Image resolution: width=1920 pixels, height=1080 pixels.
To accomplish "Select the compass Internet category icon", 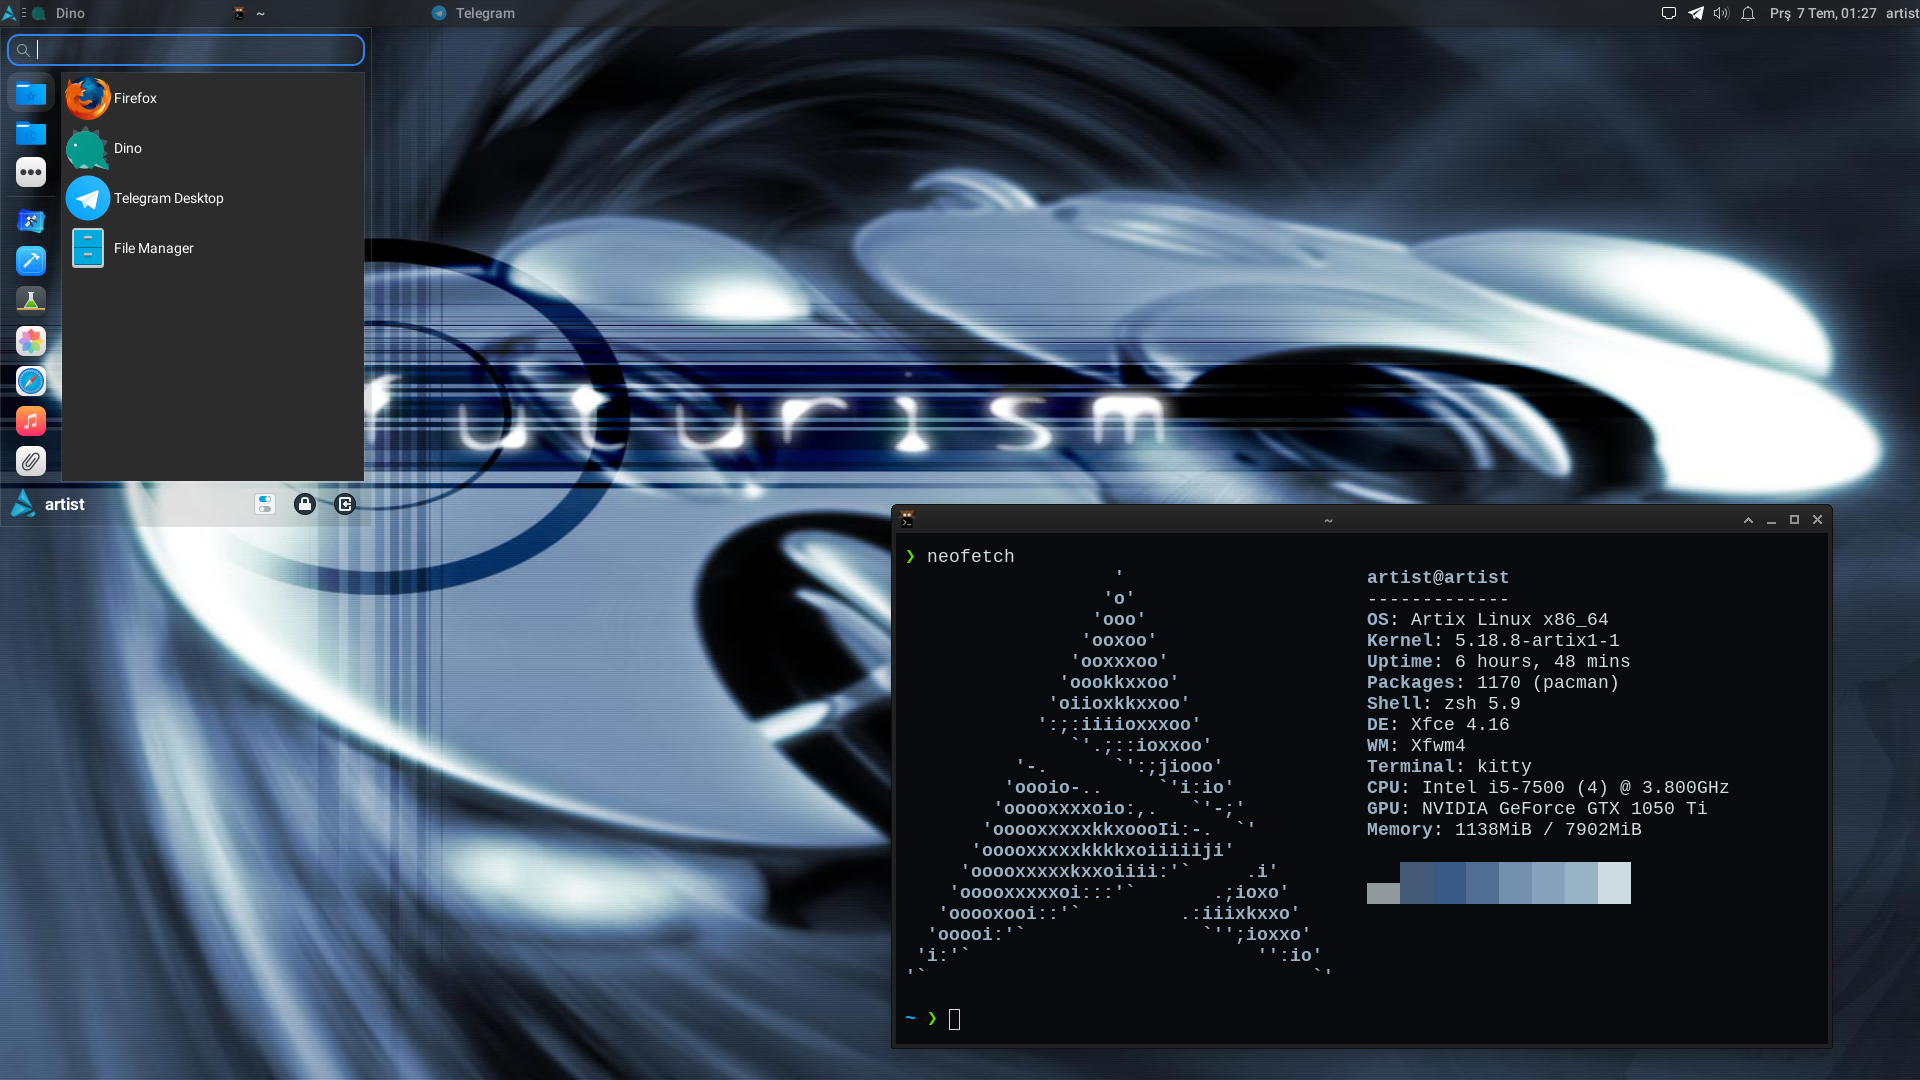I will pyautogui.click(x=31, y=381).
